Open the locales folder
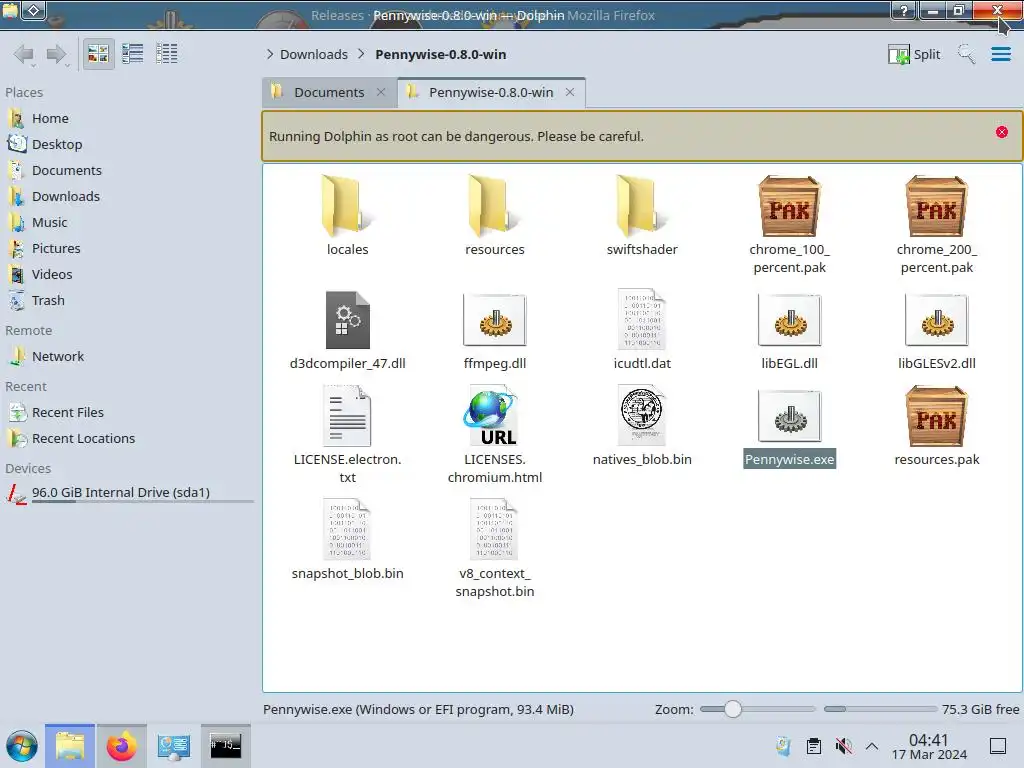This screenshot has width=1024, height=768. (347, 215)
